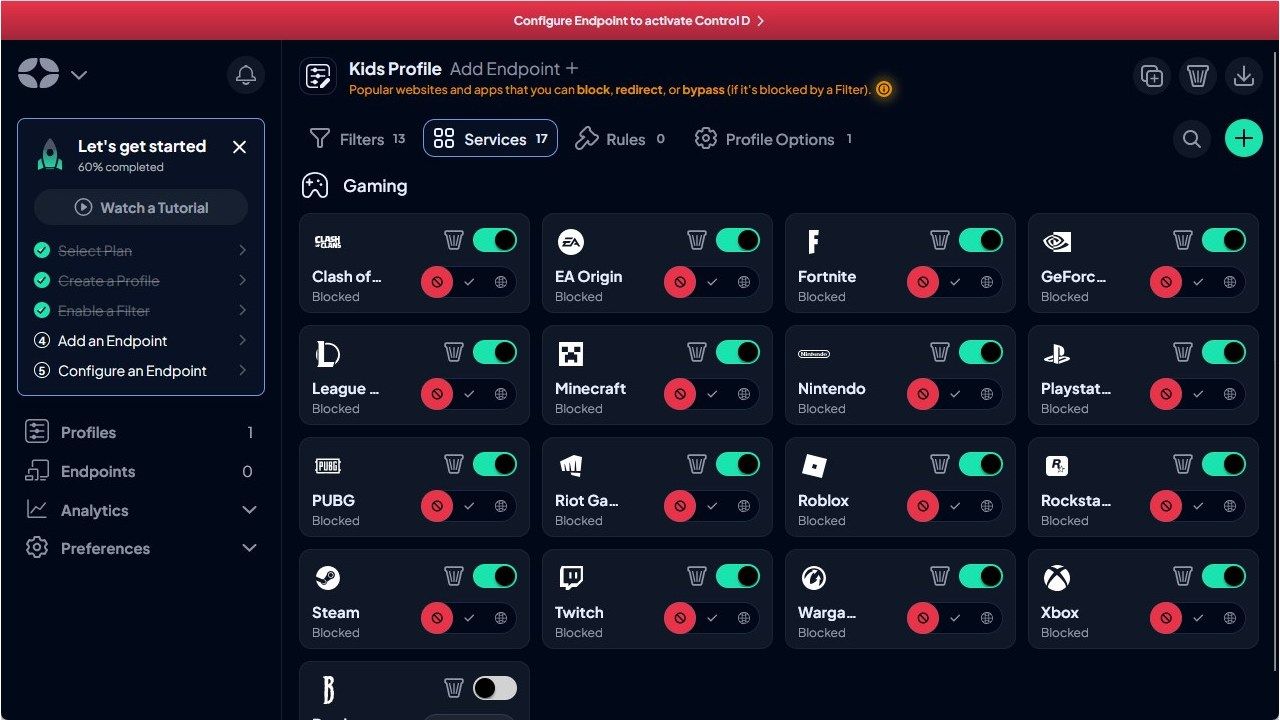This screenshot has height=720, width=1280.
Task: Go to Endpoints in sidebar
Action: pos(140,472)
